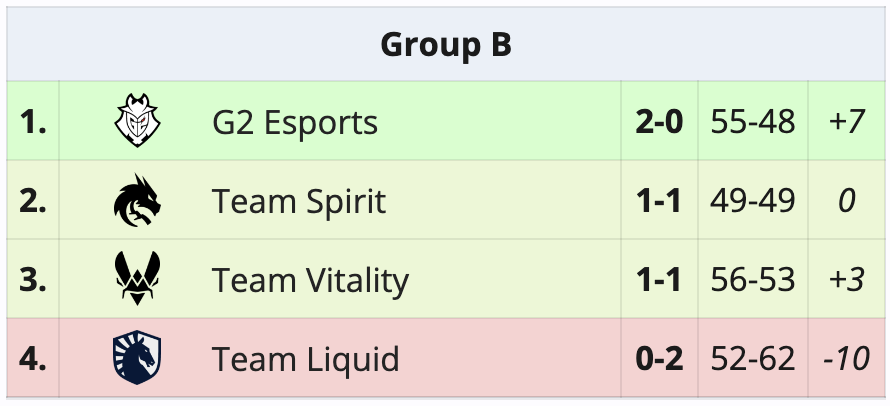The width and height of the screenshot is (890, 406).
Task: Click the +7 round difference value
Action: [846, 122]
